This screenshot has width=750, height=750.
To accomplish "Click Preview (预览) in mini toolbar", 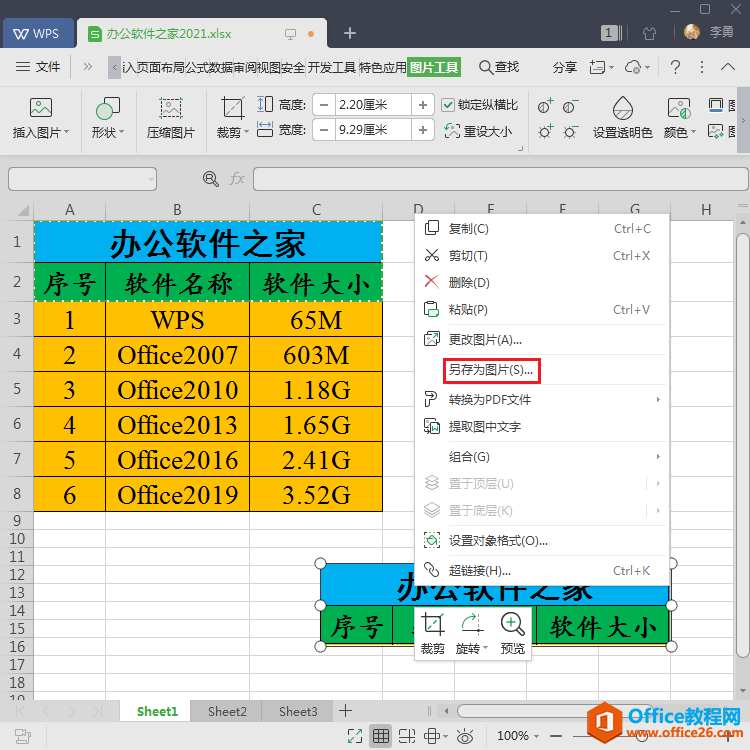I will pyautogui.click(x=512, y=634).
